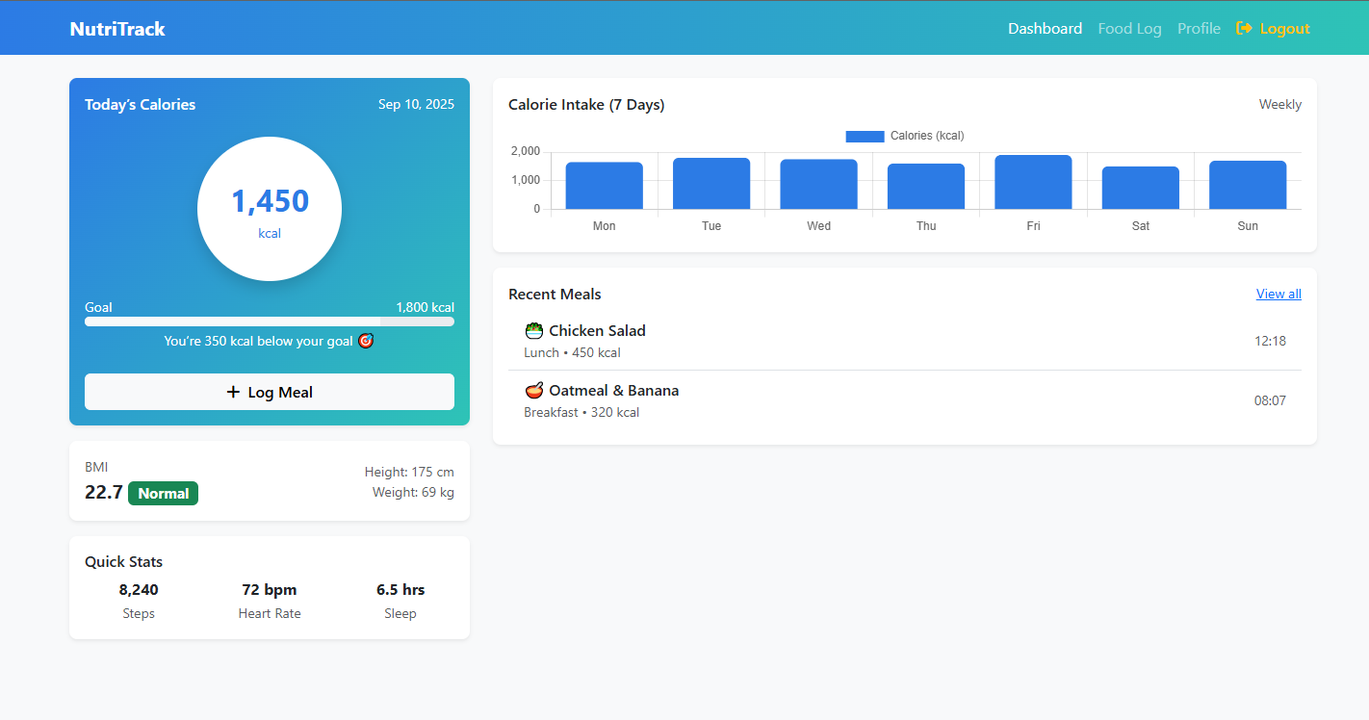The width and height of the screenshot is (1369, 720).
Task: Click the Lunch • 450 kcal text
Action: [572, 353]
